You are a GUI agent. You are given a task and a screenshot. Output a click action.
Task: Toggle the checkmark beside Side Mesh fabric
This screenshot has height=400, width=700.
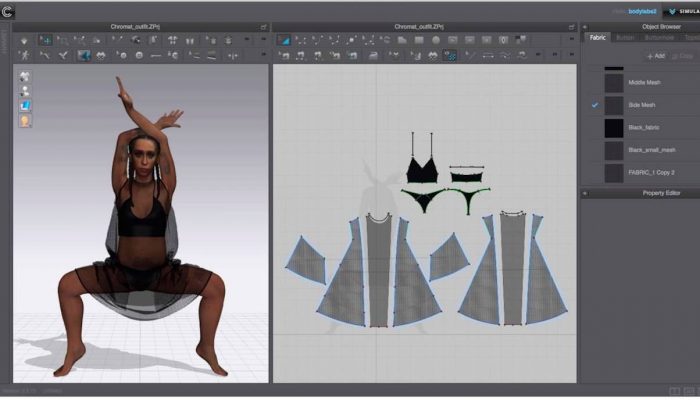595,105
